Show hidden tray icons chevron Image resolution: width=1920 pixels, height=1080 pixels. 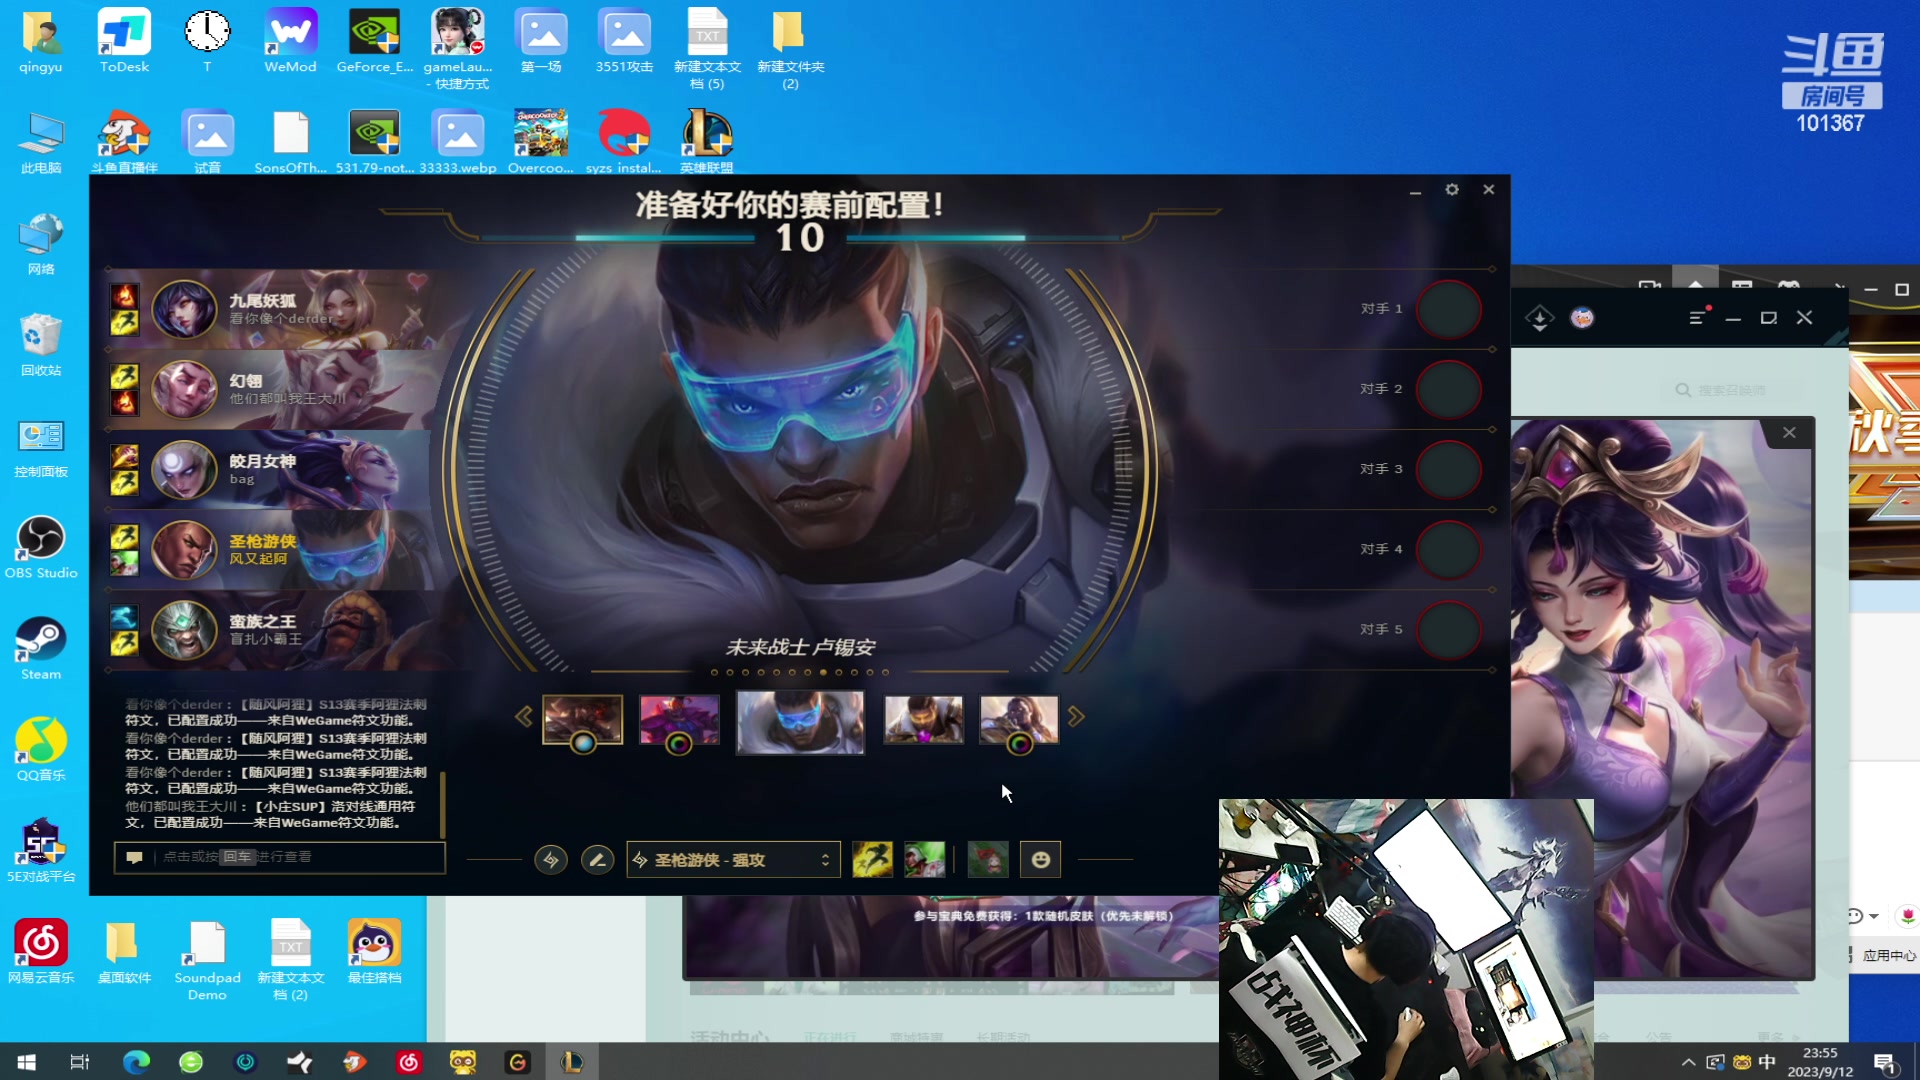(1688, 1062)
